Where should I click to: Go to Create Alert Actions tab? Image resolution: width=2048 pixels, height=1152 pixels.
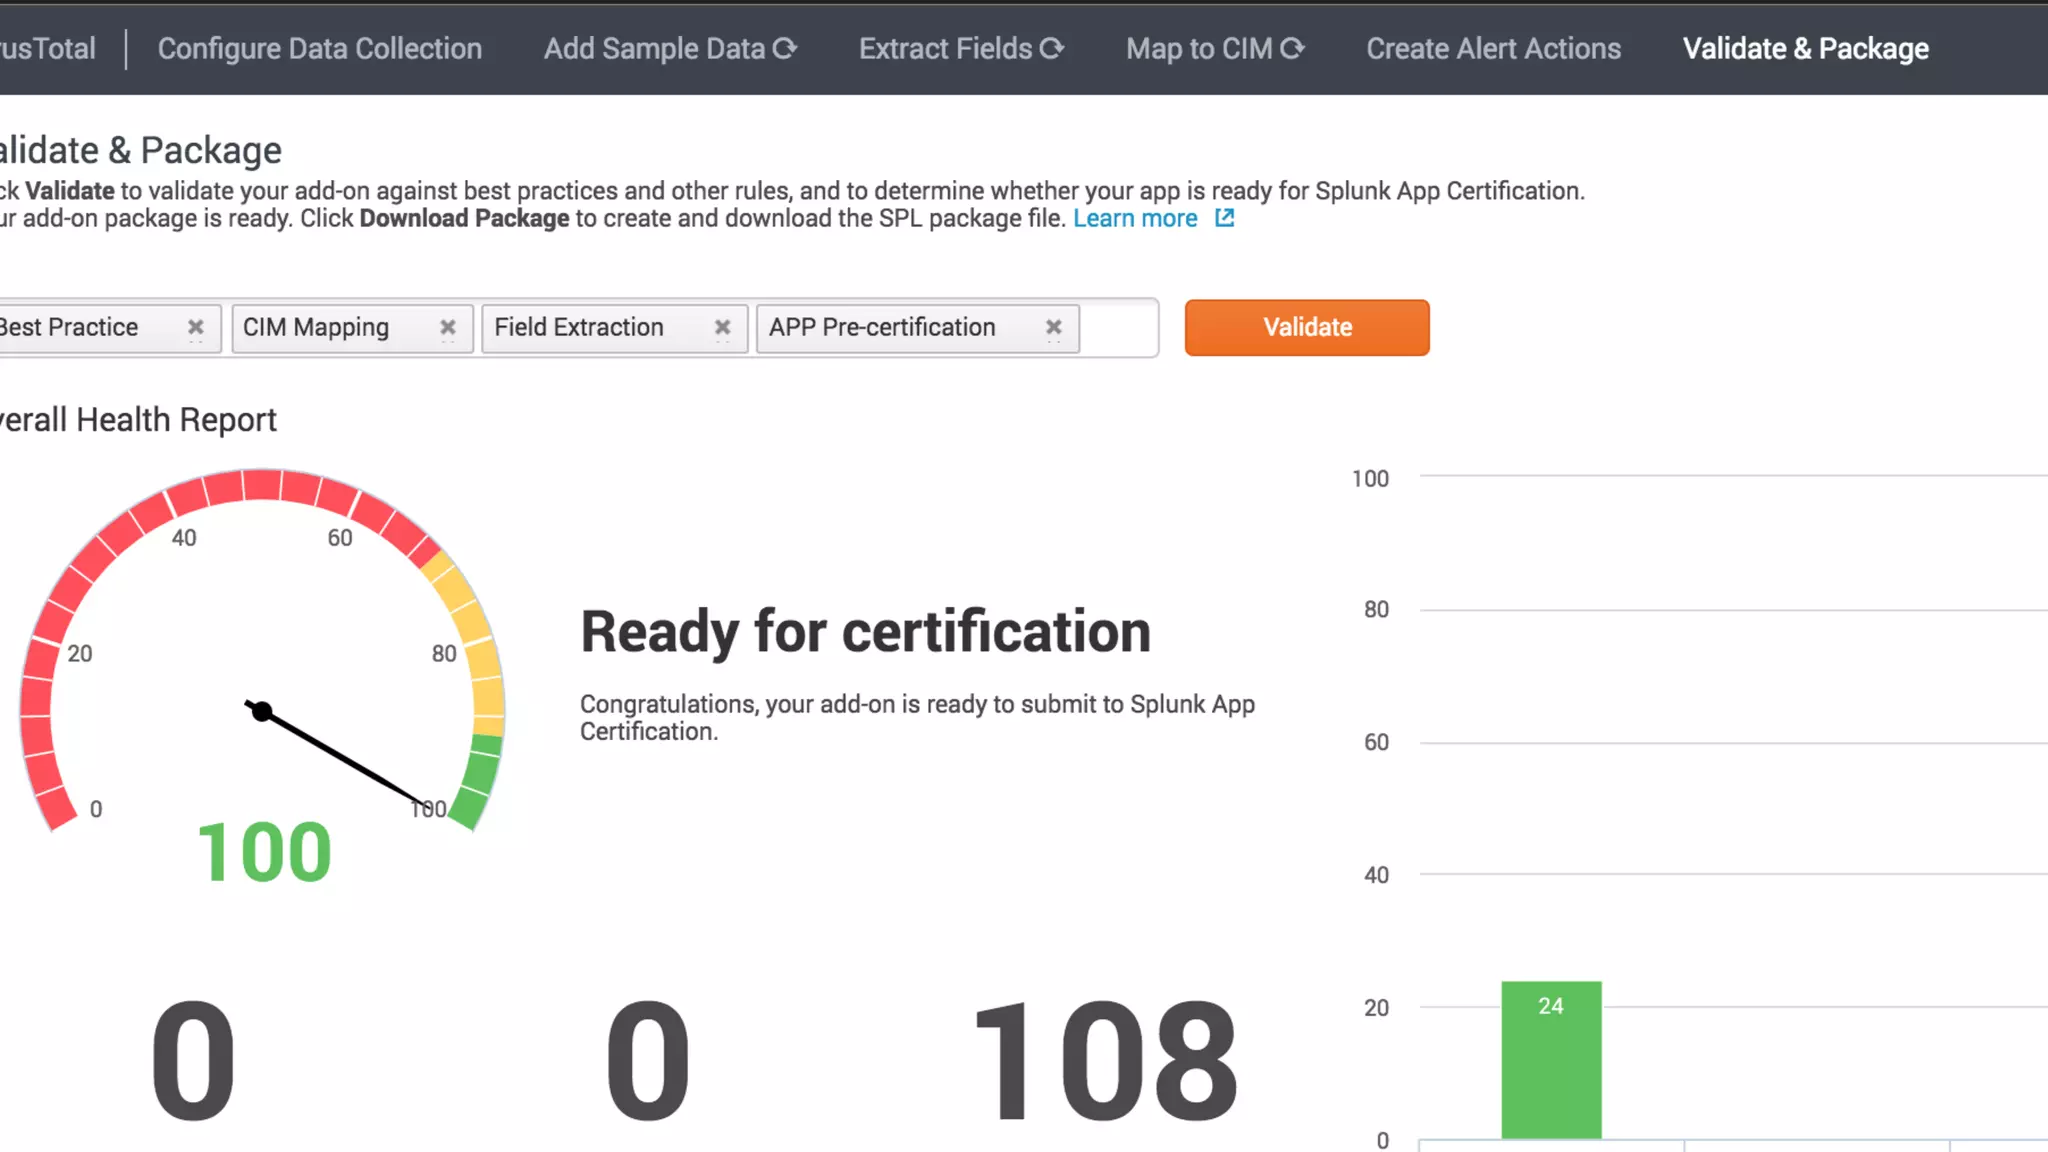pyautogui.click(x=1493, y=48)
